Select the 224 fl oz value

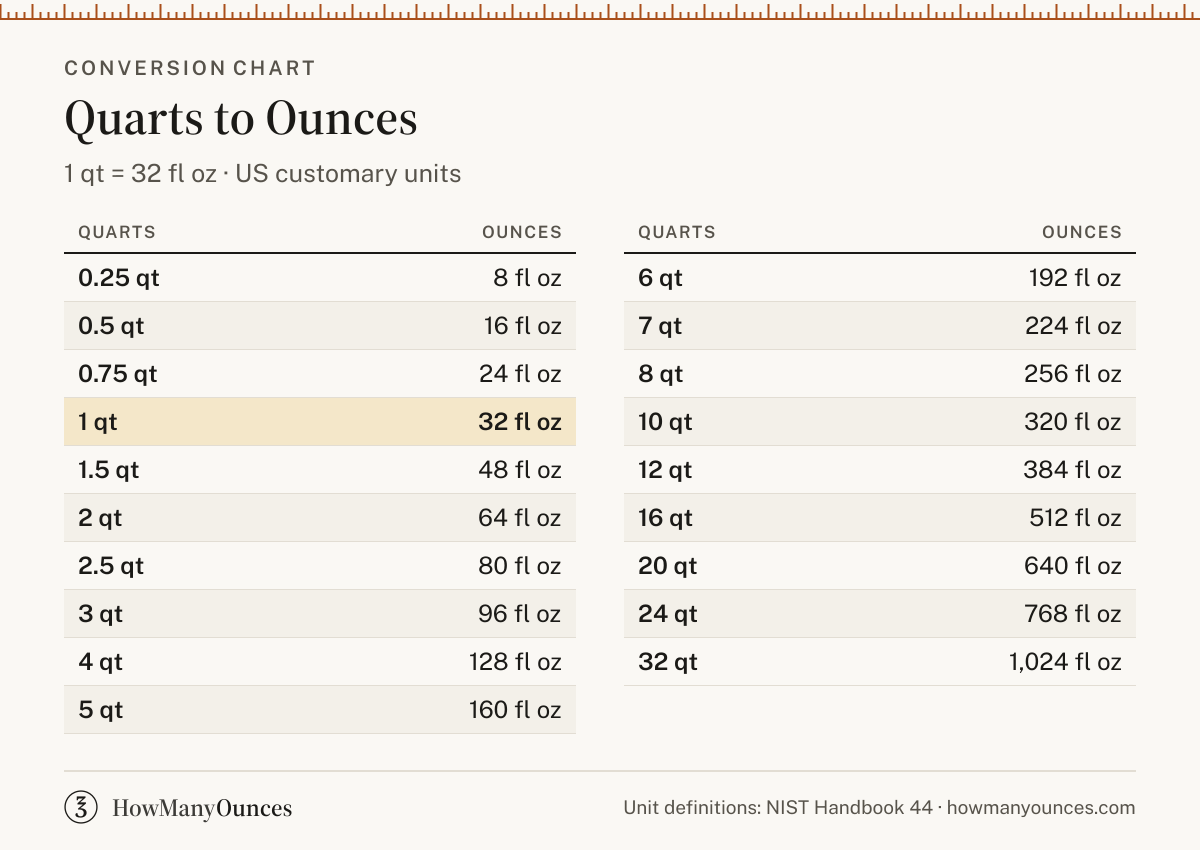[1073, 326]
